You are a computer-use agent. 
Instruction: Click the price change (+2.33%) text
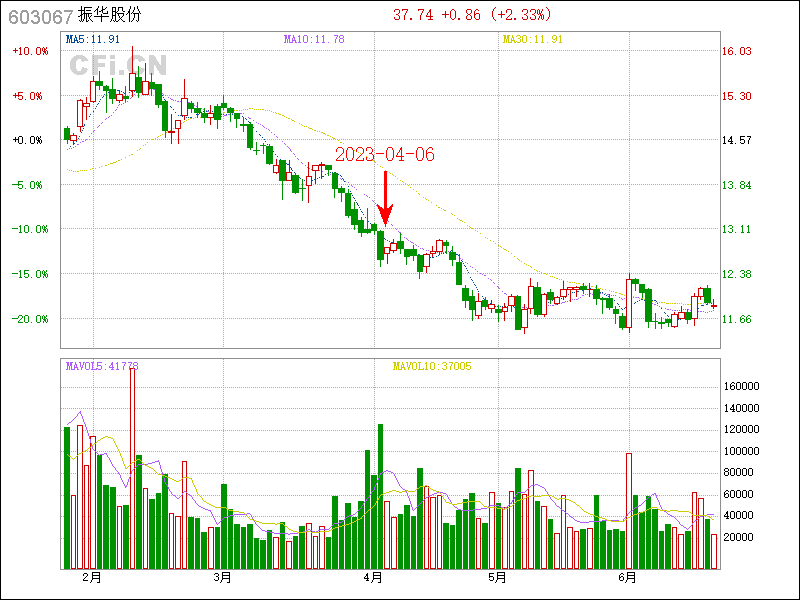point(516,15)
